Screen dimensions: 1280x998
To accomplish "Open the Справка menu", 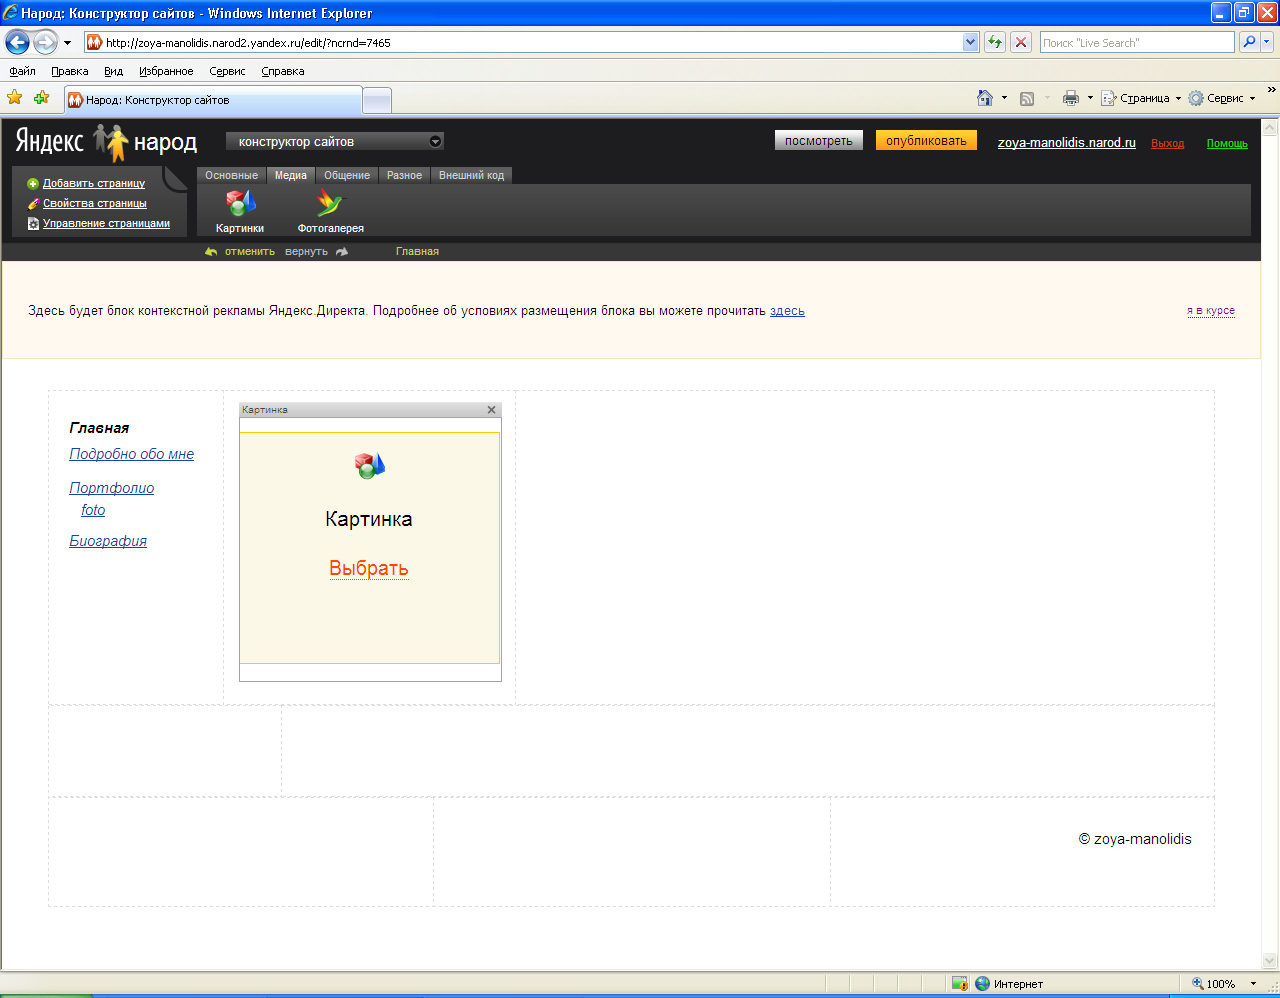I will point(283,71).
